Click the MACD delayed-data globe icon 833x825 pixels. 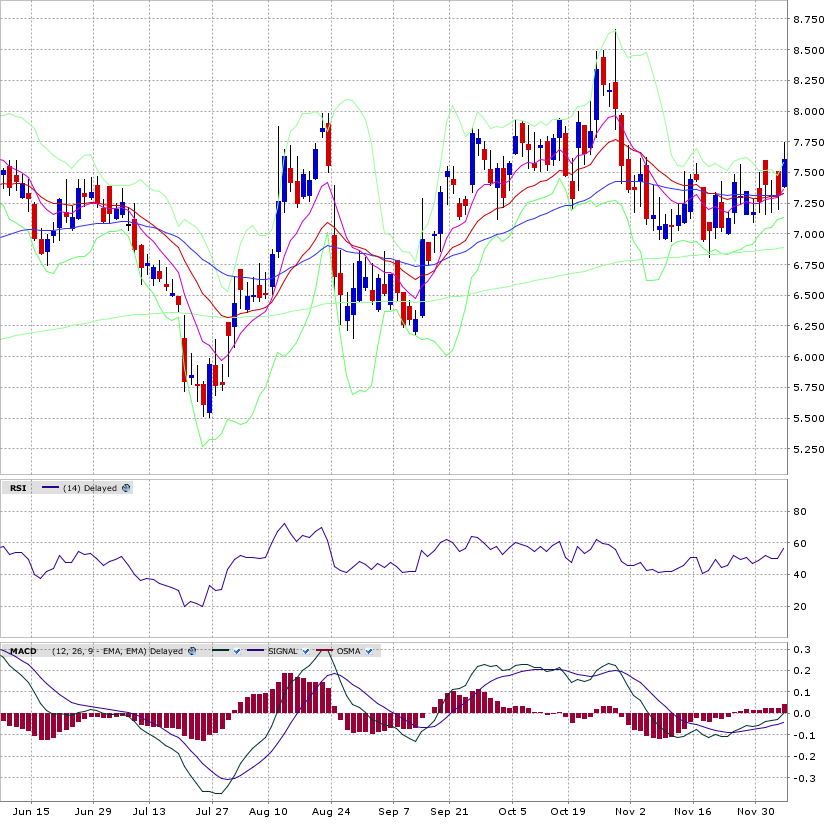[192, 651]
